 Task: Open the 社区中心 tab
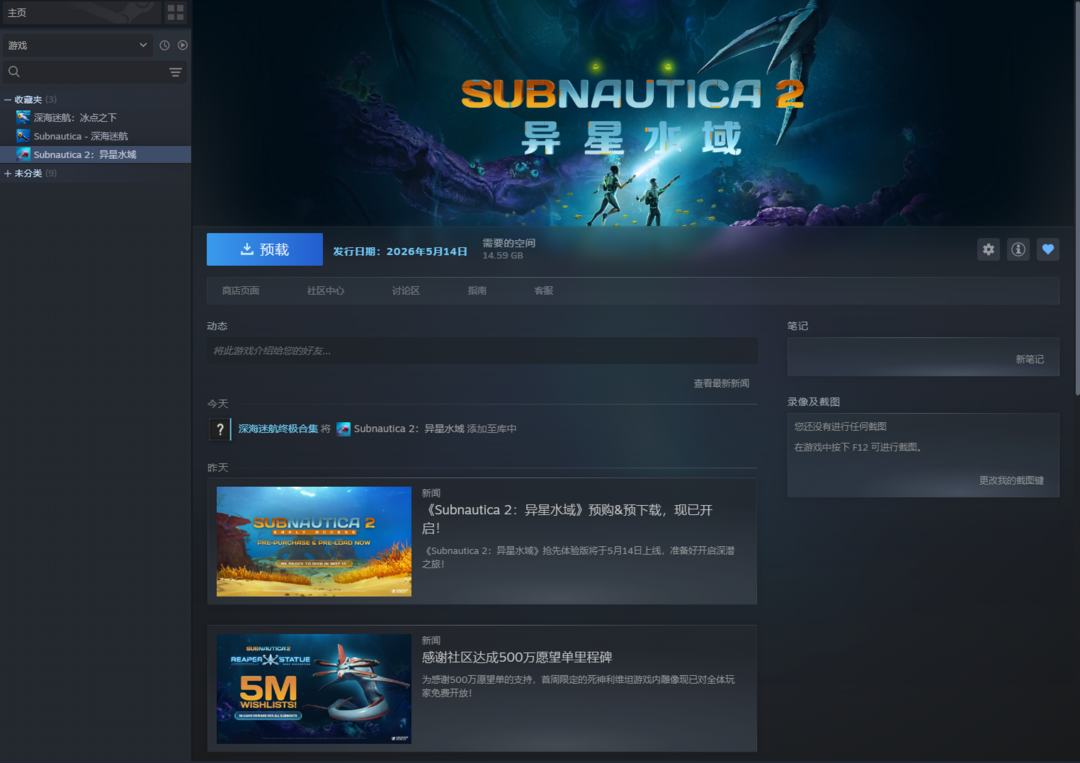(325, 291)
